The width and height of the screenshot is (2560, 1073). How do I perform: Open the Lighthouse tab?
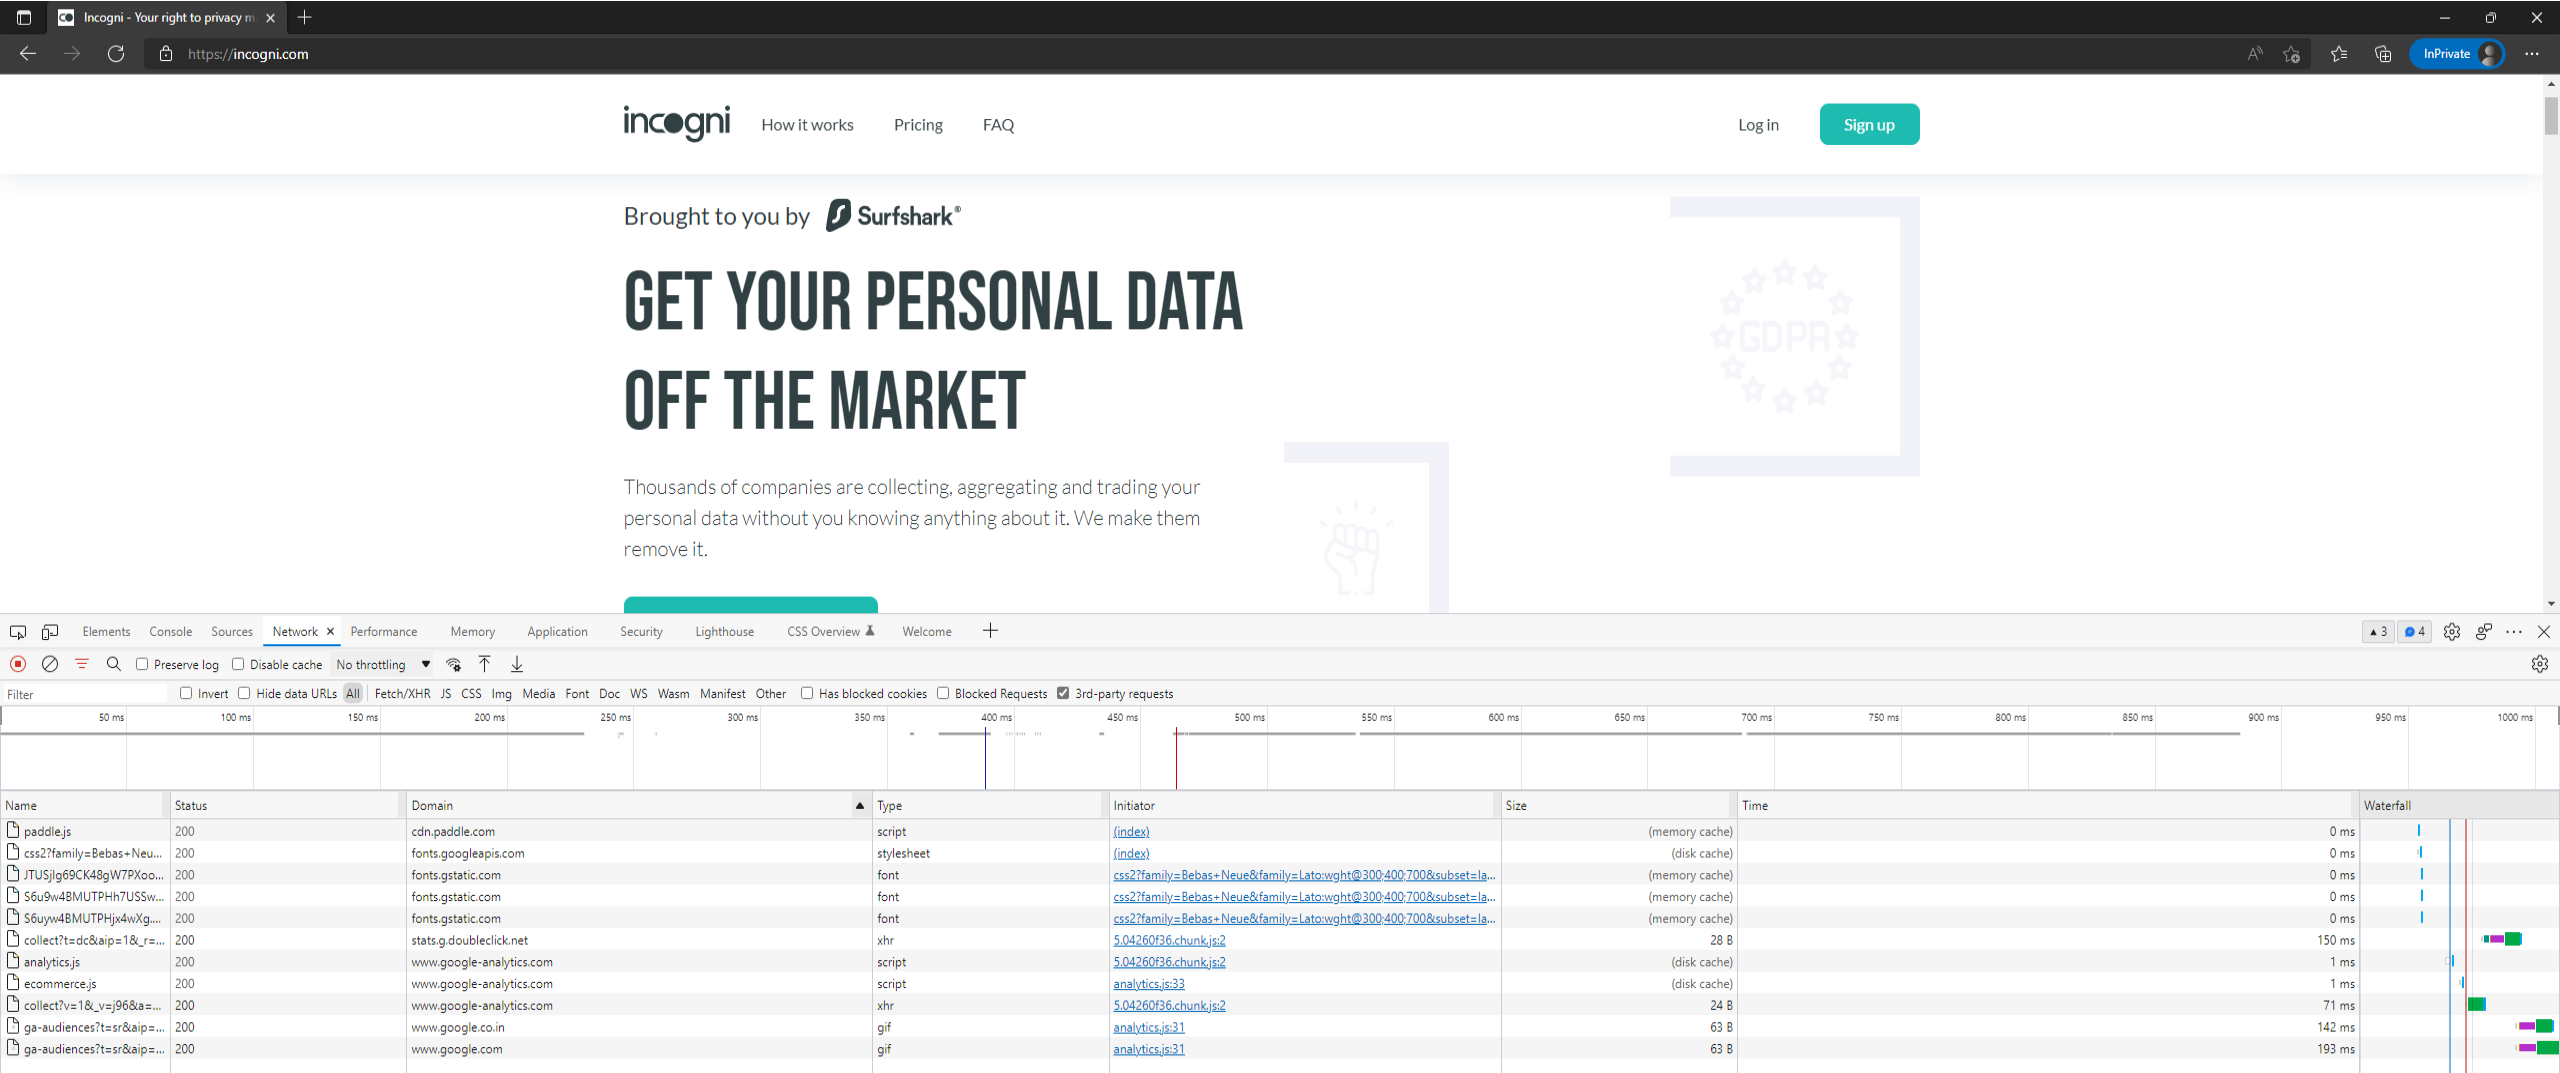(725, 632)
